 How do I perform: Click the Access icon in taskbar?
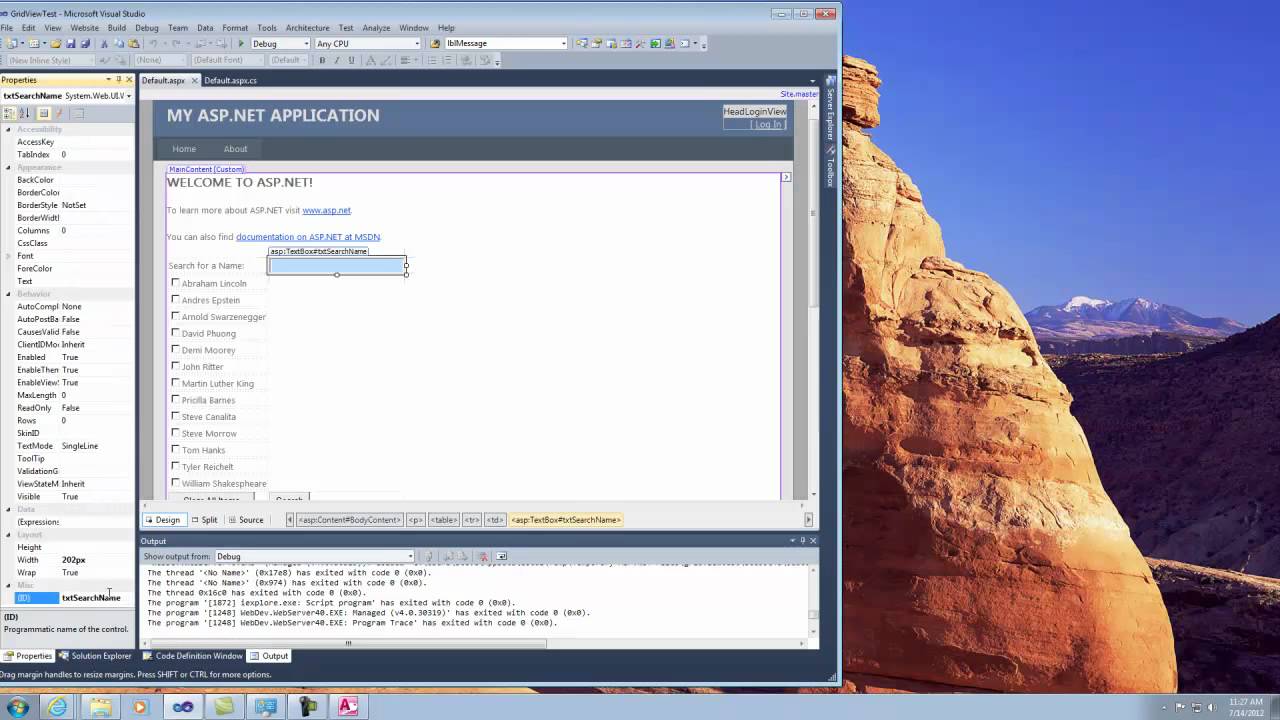pyautogui.click(x=348, y=707)
